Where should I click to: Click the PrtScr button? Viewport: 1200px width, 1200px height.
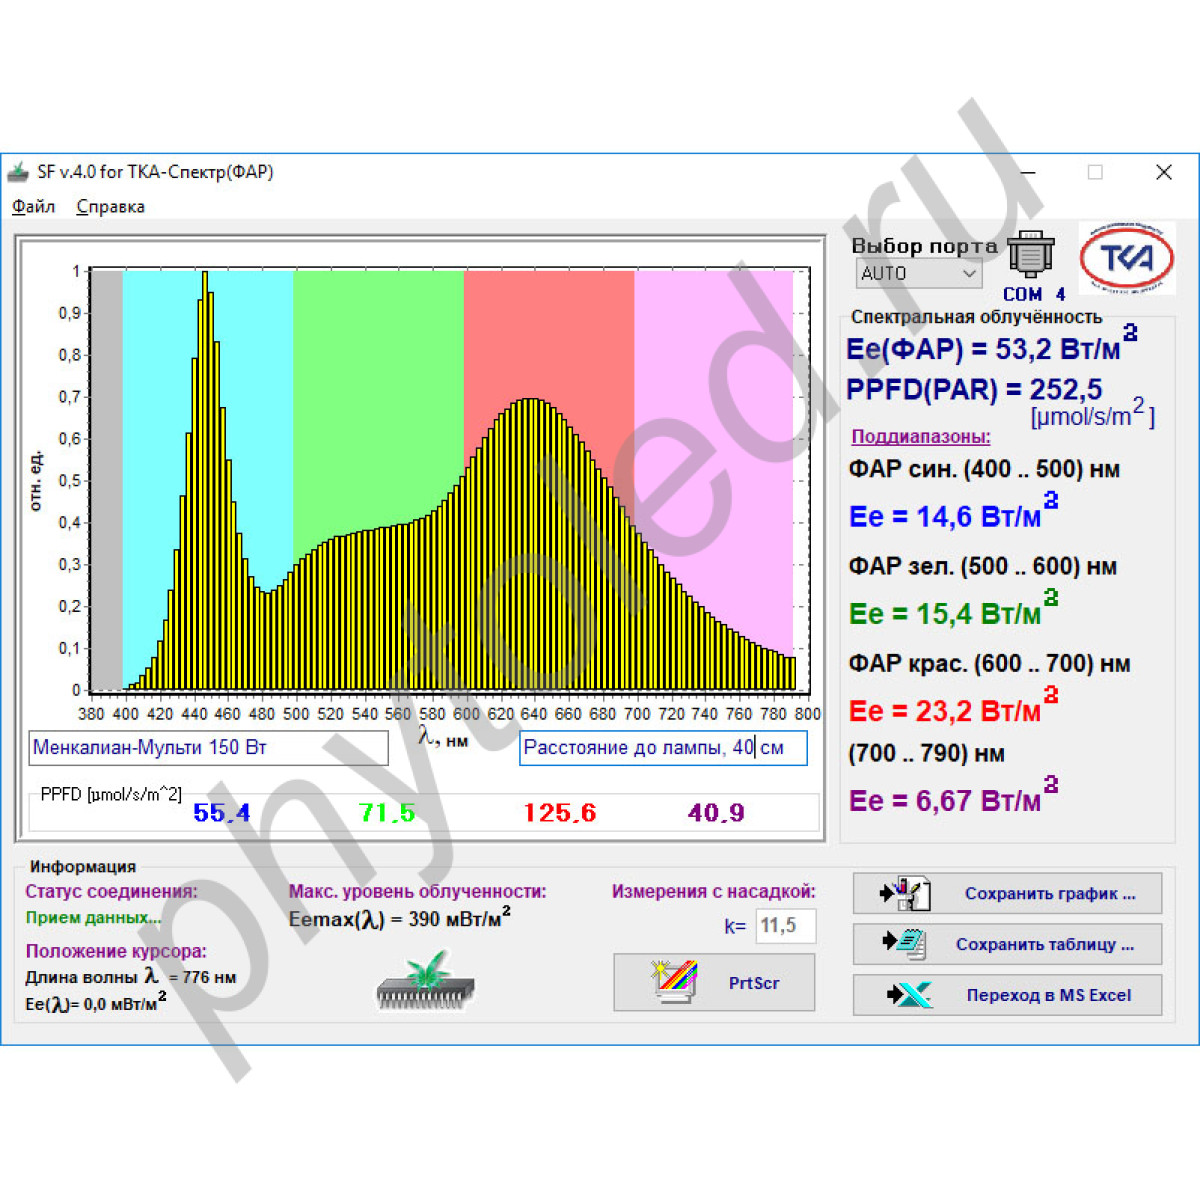tap(714, 983)
